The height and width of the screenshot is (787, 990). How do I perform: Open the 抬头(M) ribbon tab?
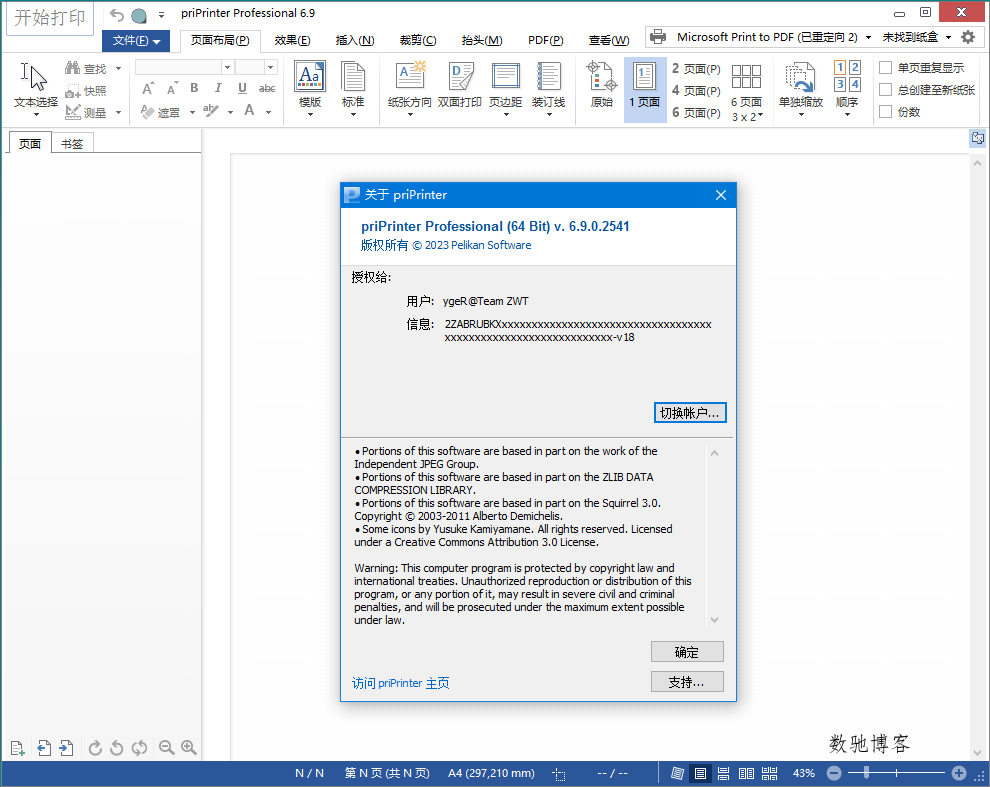(x=482, y=40)
